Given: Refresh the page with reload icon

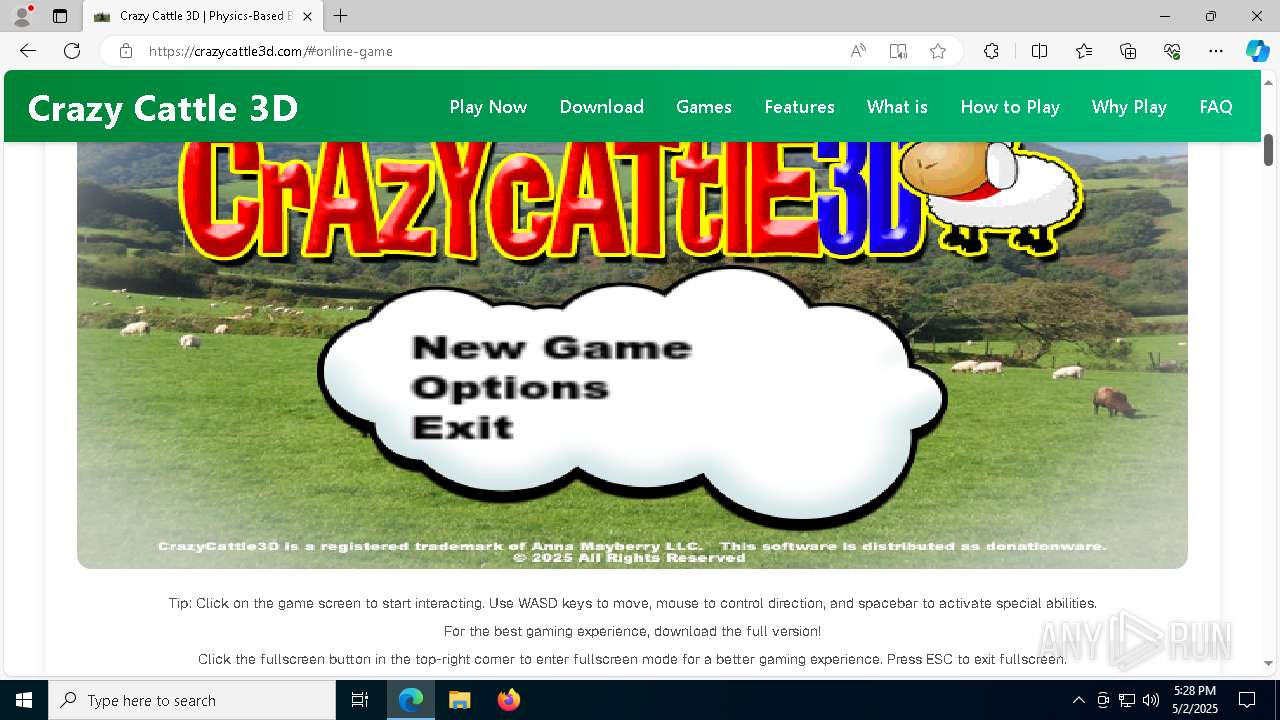Looking at the screenshot, I should pos(72,51).
